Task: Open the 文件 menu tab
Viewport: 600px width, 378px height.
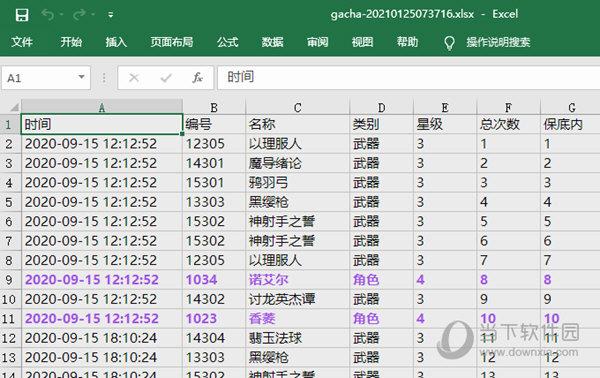Action: tap(22, 42)
